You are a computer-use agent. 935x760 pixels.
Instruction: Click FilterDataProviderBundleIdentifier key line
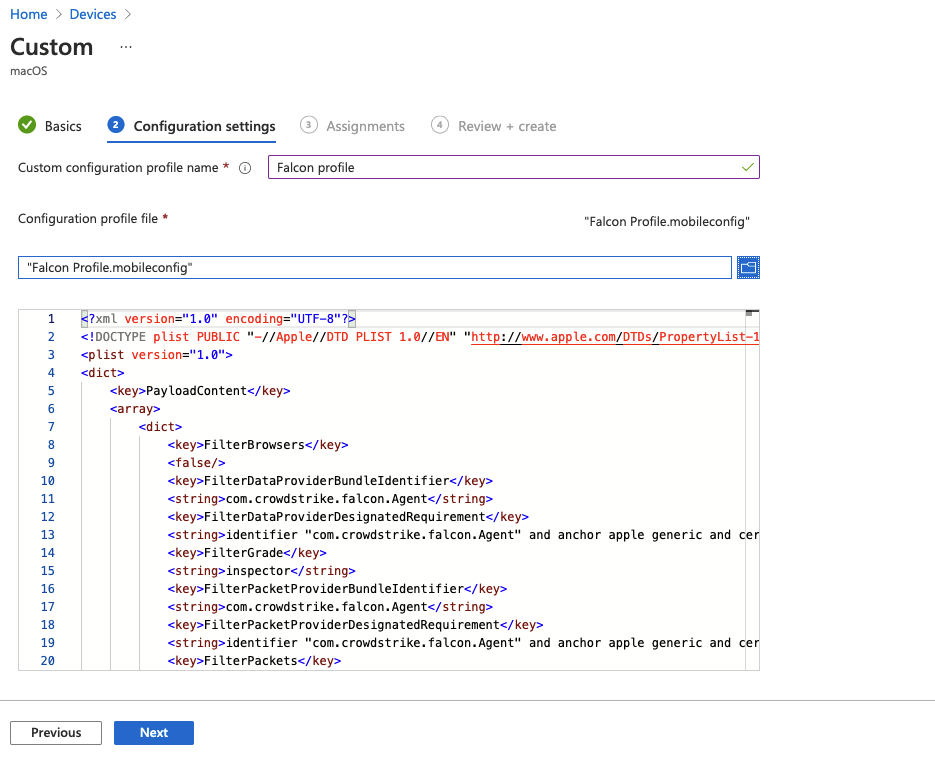click(x=330, y=481)
